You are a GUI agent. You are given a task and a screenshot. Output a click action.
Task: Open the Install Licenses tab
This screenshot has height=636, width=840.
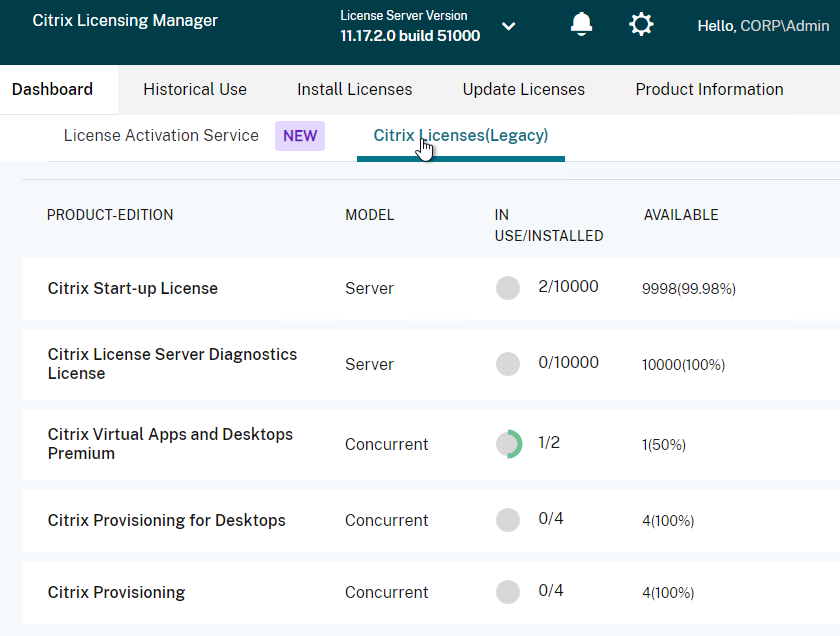(354, 89)
